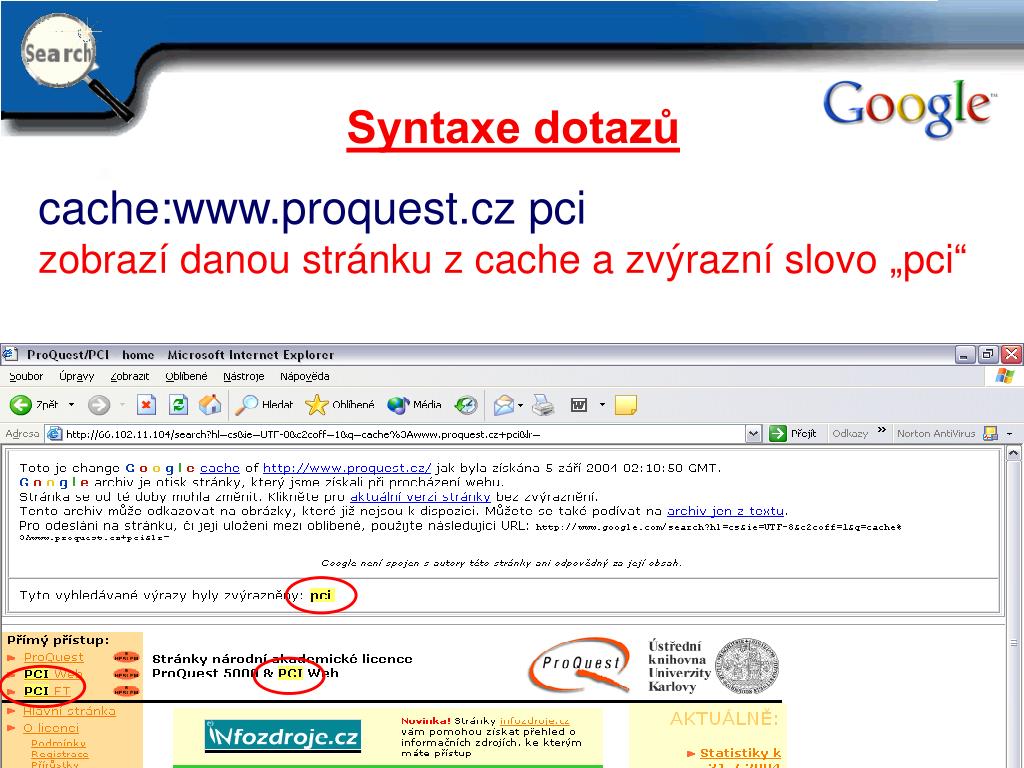1024x768 pixels.
Task: Open the Registrace sublink
Action: tap(59, 754)
